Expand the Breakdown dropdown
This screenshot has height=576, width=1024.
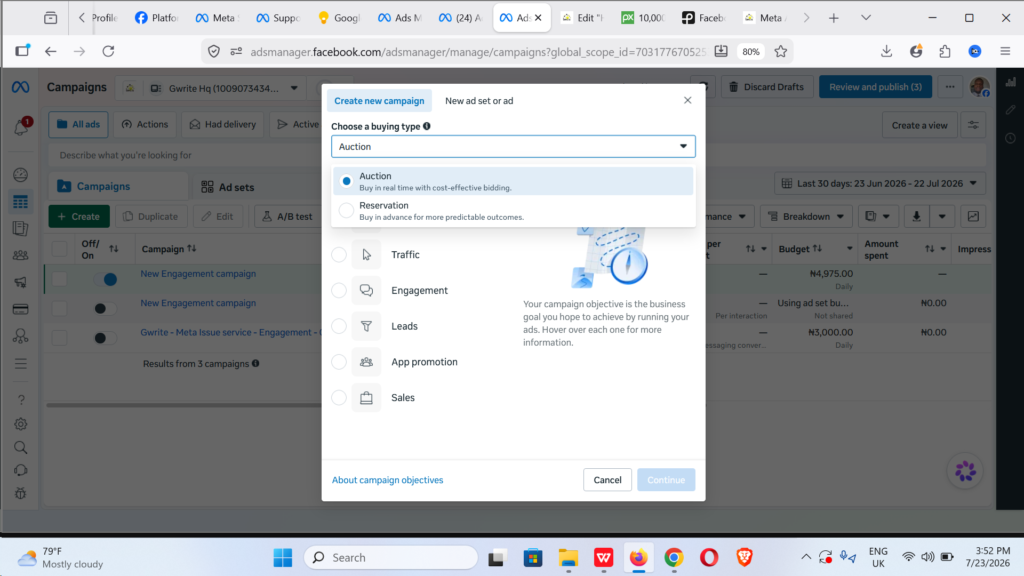(807, 216)
